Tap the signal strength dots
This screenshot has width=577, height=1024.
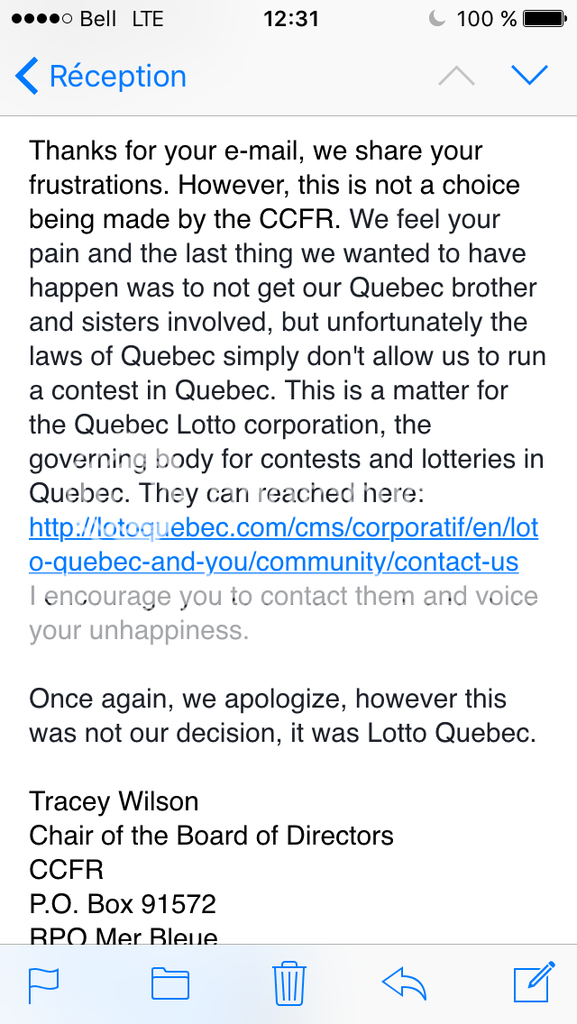[42, 18]
